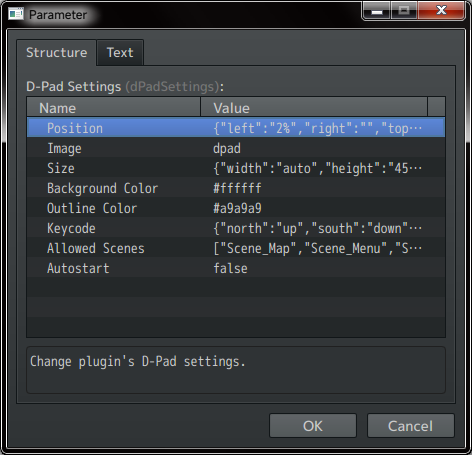Click the Autostart false value
Screen dimensions: 472x455
230,268
